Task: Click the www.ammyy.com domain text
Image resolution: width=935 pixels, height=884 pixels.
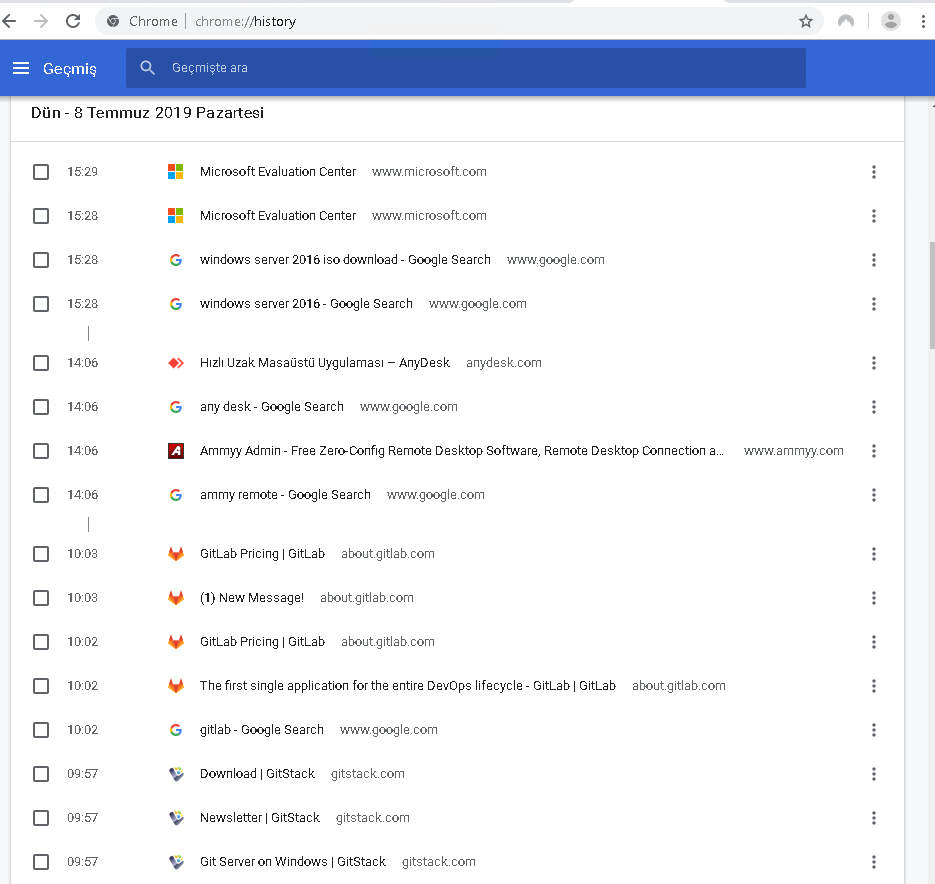Action: [794, 451]
